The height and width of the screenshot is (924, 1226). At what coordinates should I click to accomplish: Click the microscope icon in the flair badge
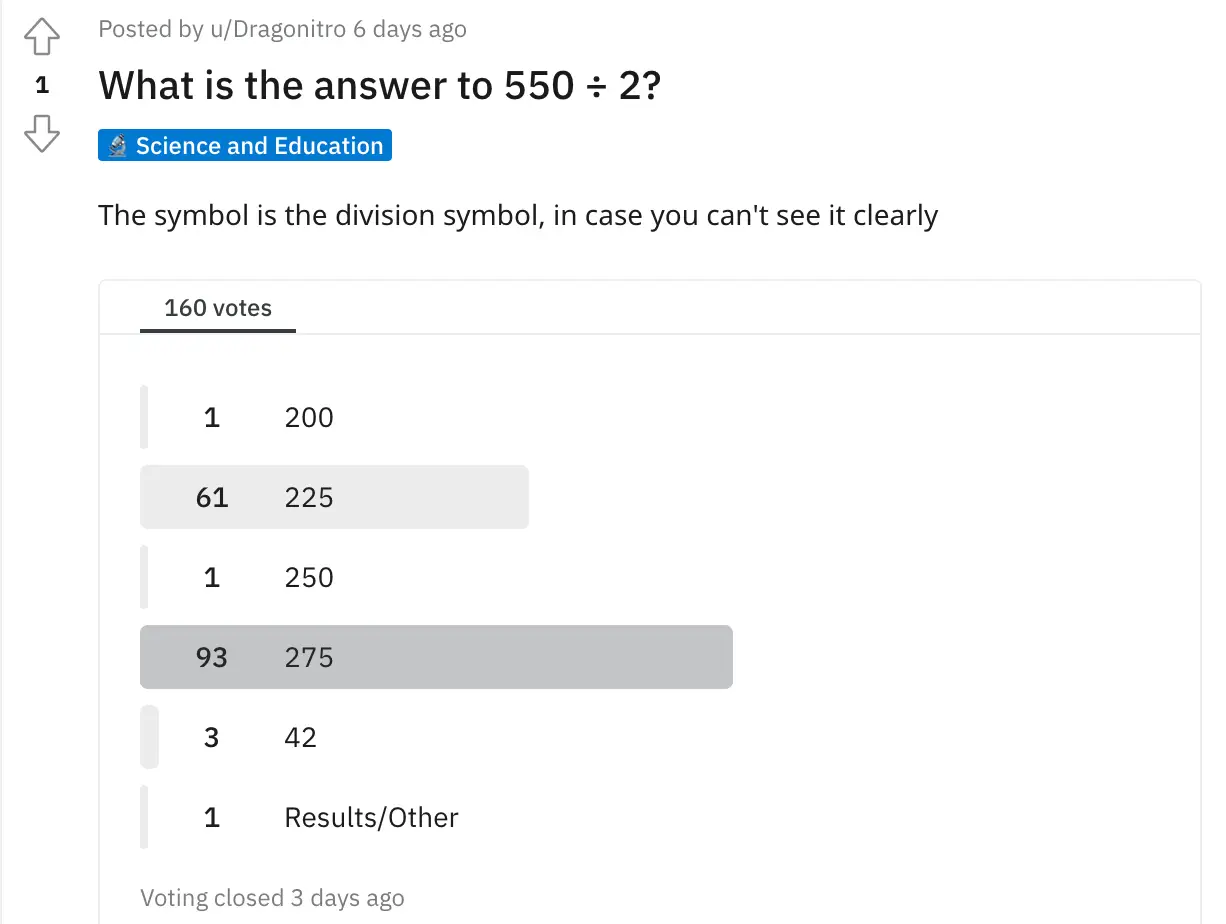pyautogui.click(x=117, y=144)
